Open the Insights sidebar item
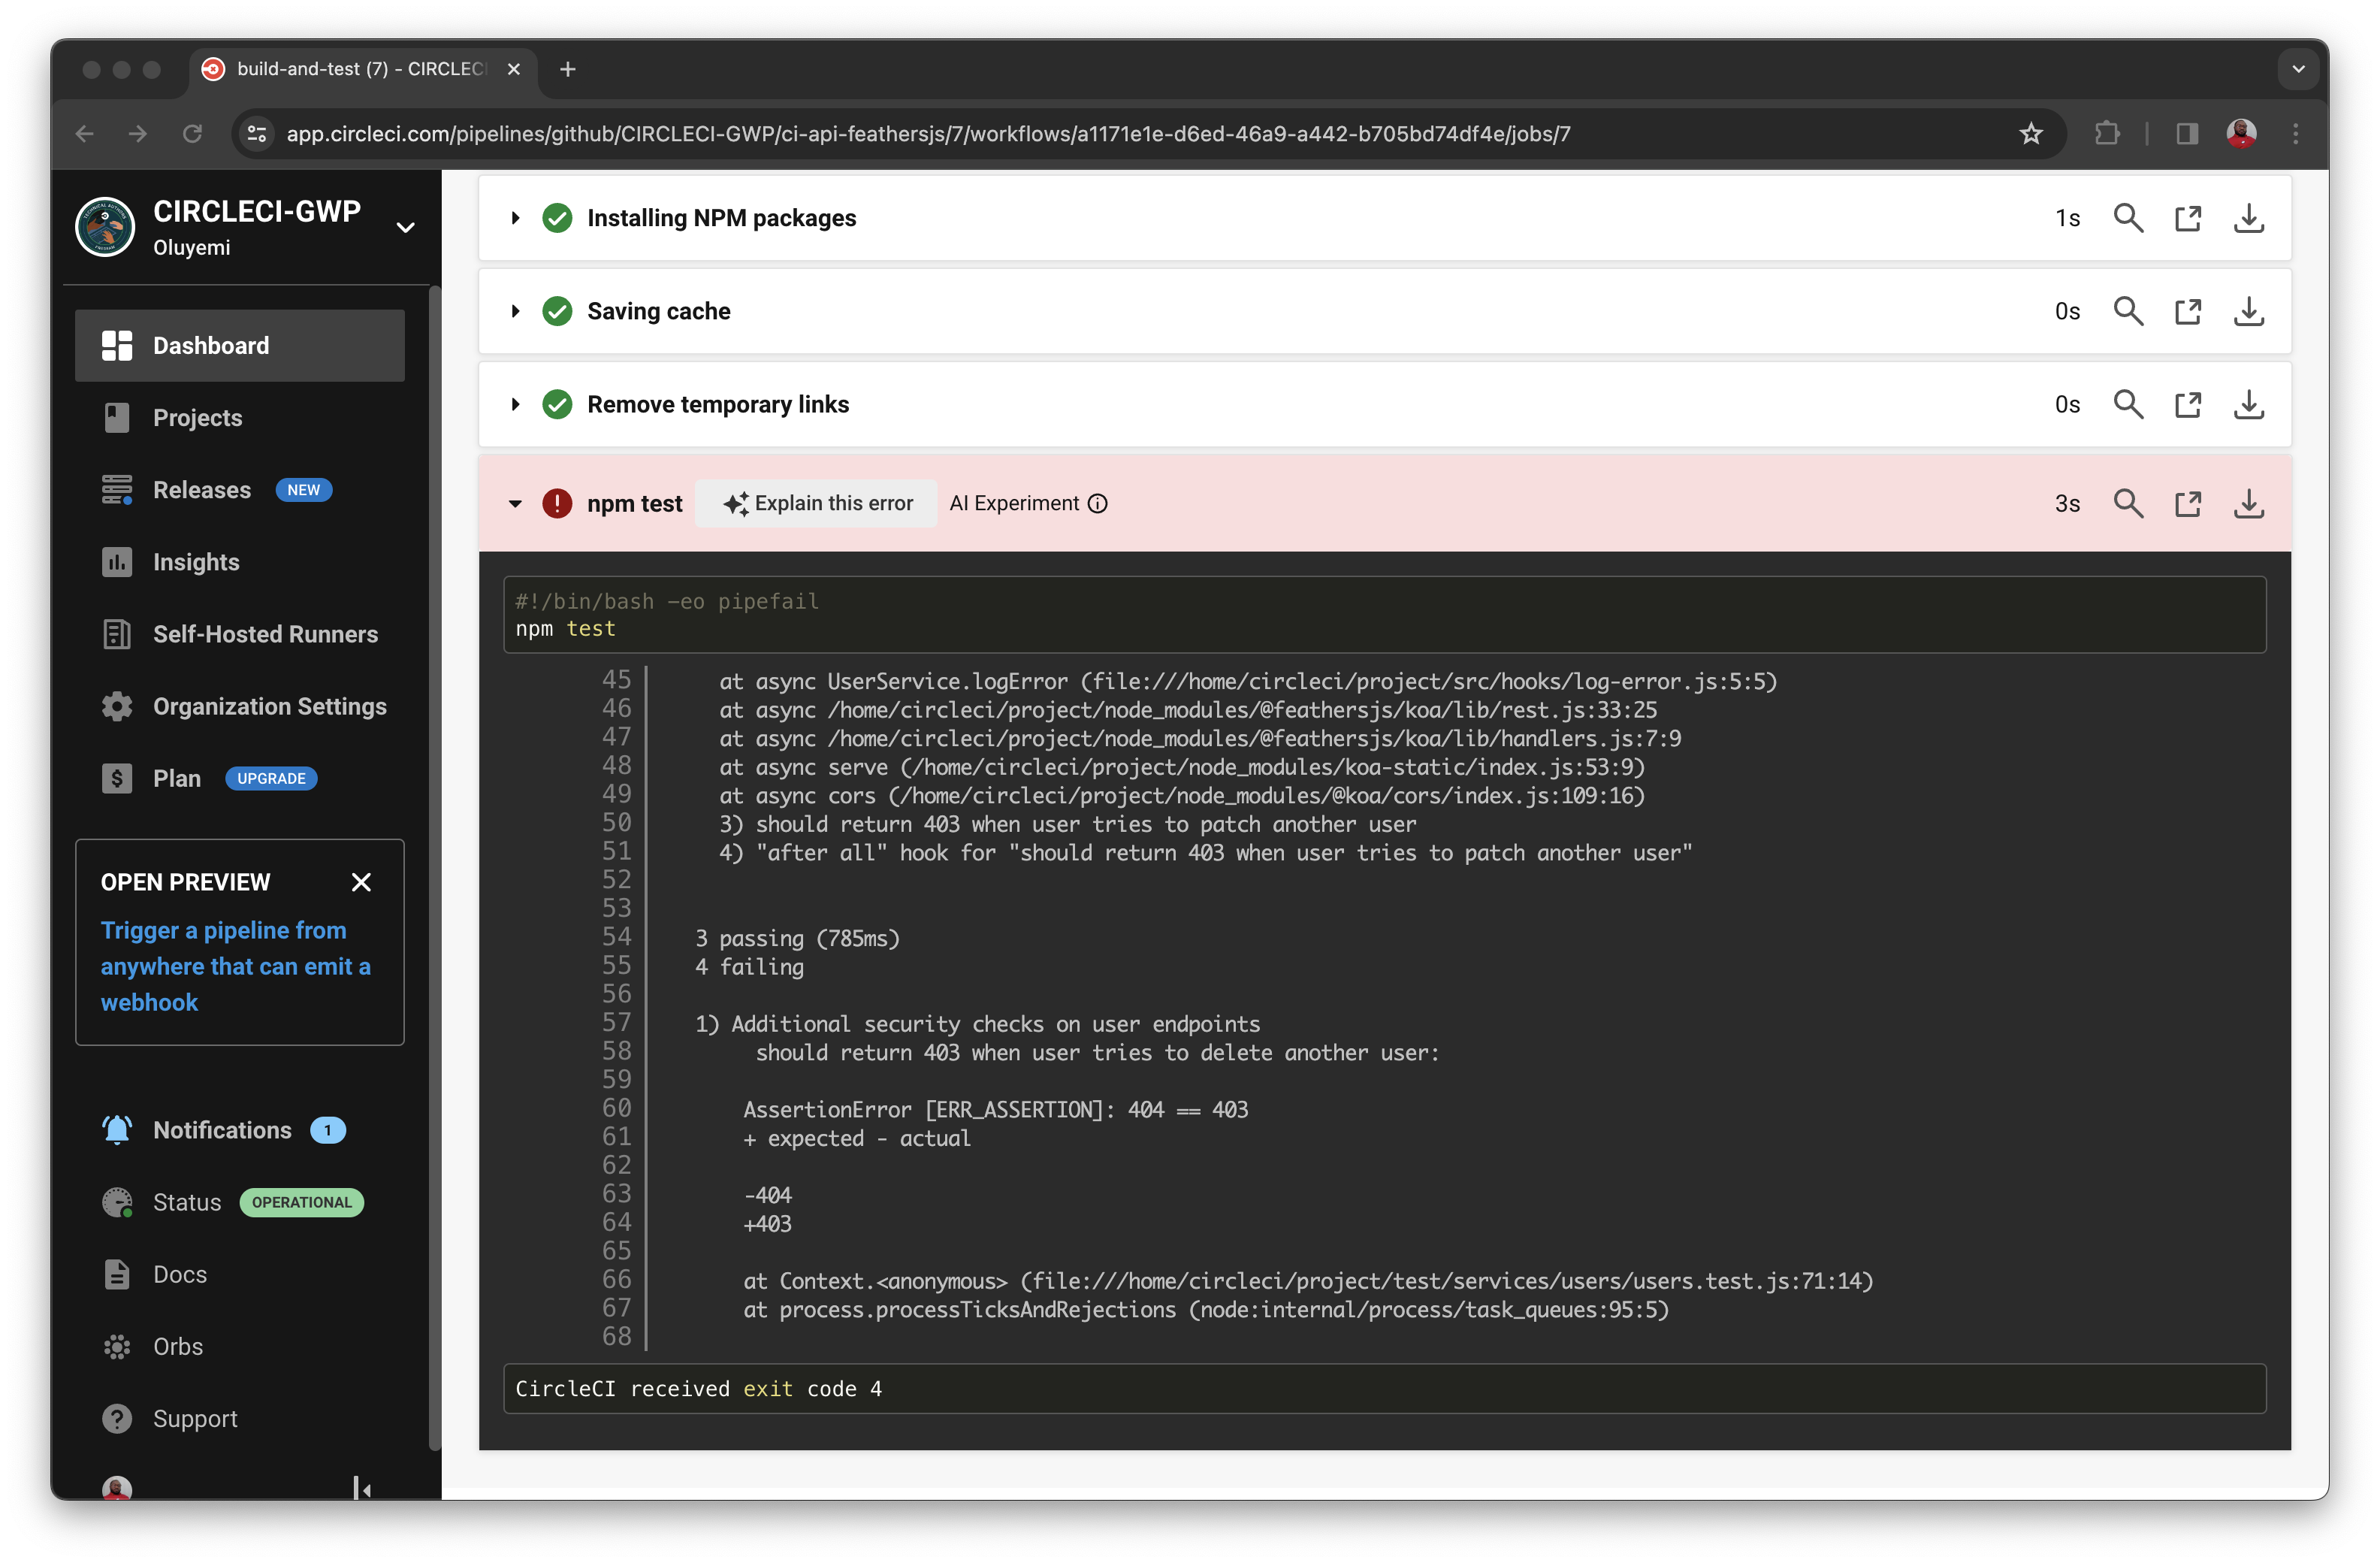 coord(196,562)
